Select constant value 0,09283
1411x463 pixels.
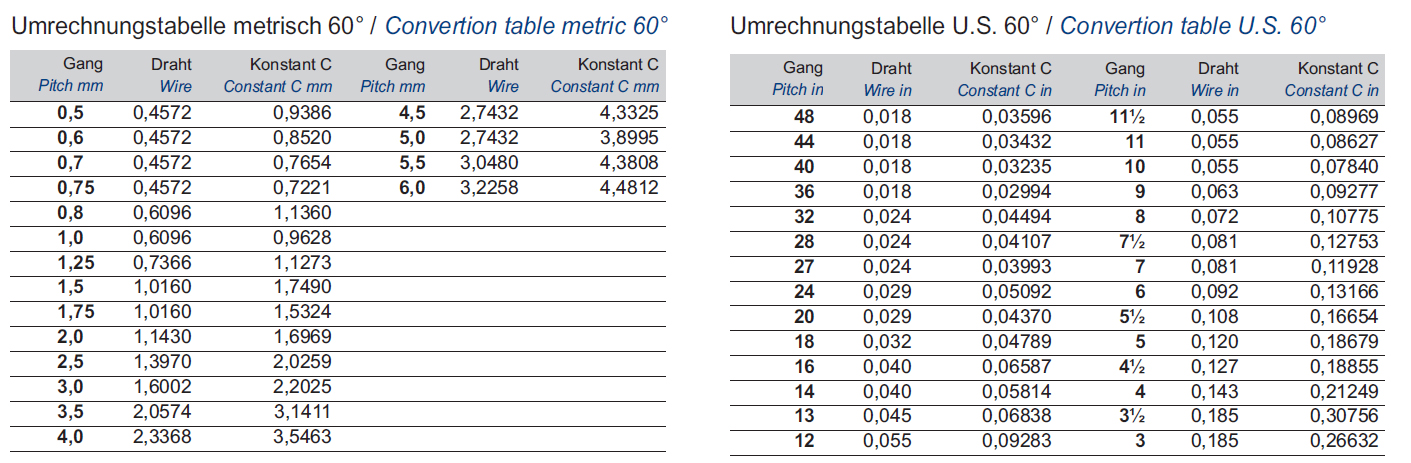[x=1017, y=441]
